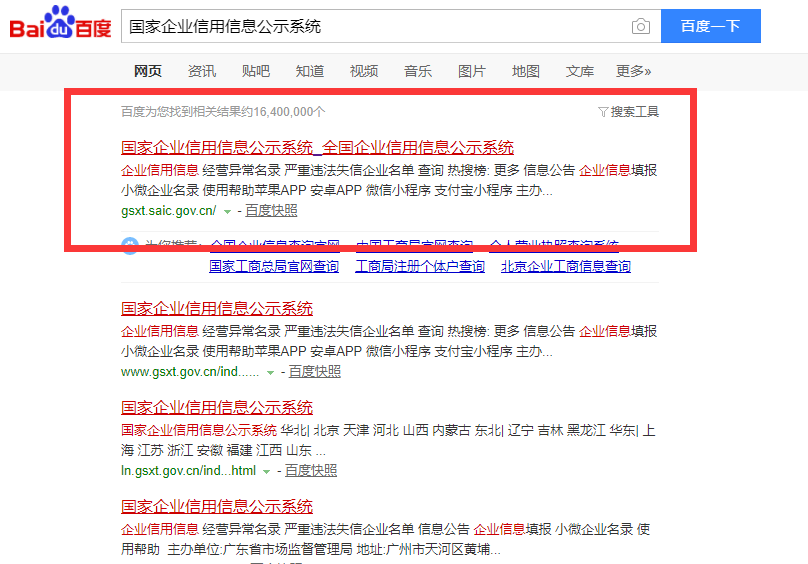Expand dropdown arrow next to gsxt.saic.gov.cn

tap(227, 211)
